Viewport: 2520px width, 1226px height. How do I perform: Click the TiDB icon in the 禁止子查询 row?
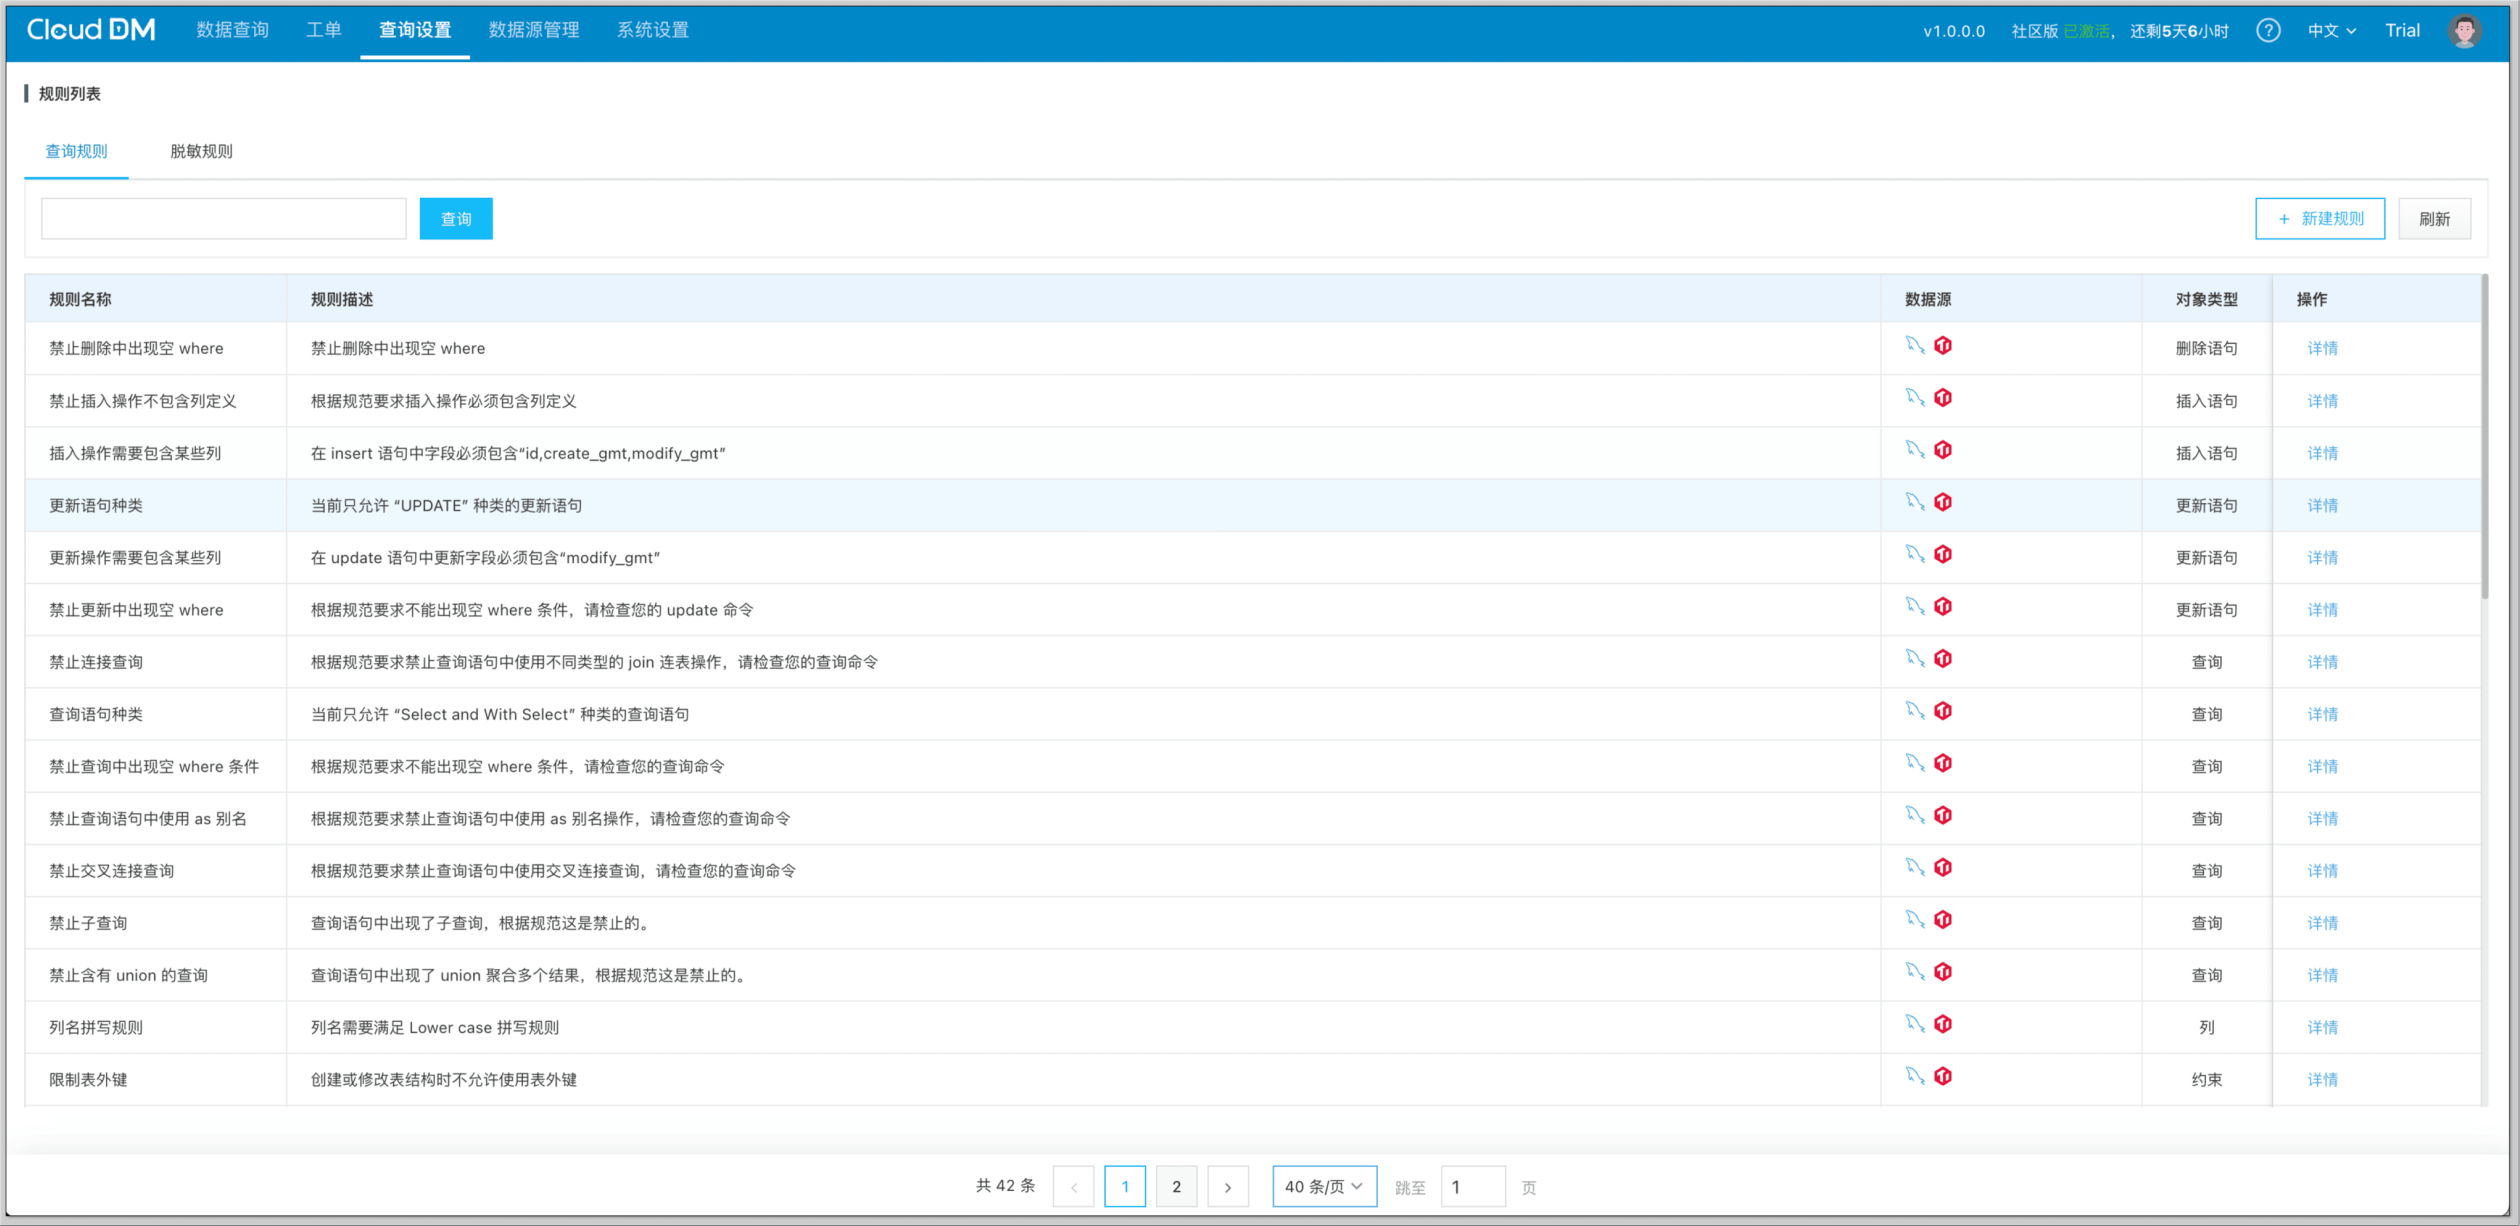coord(1943,920)
